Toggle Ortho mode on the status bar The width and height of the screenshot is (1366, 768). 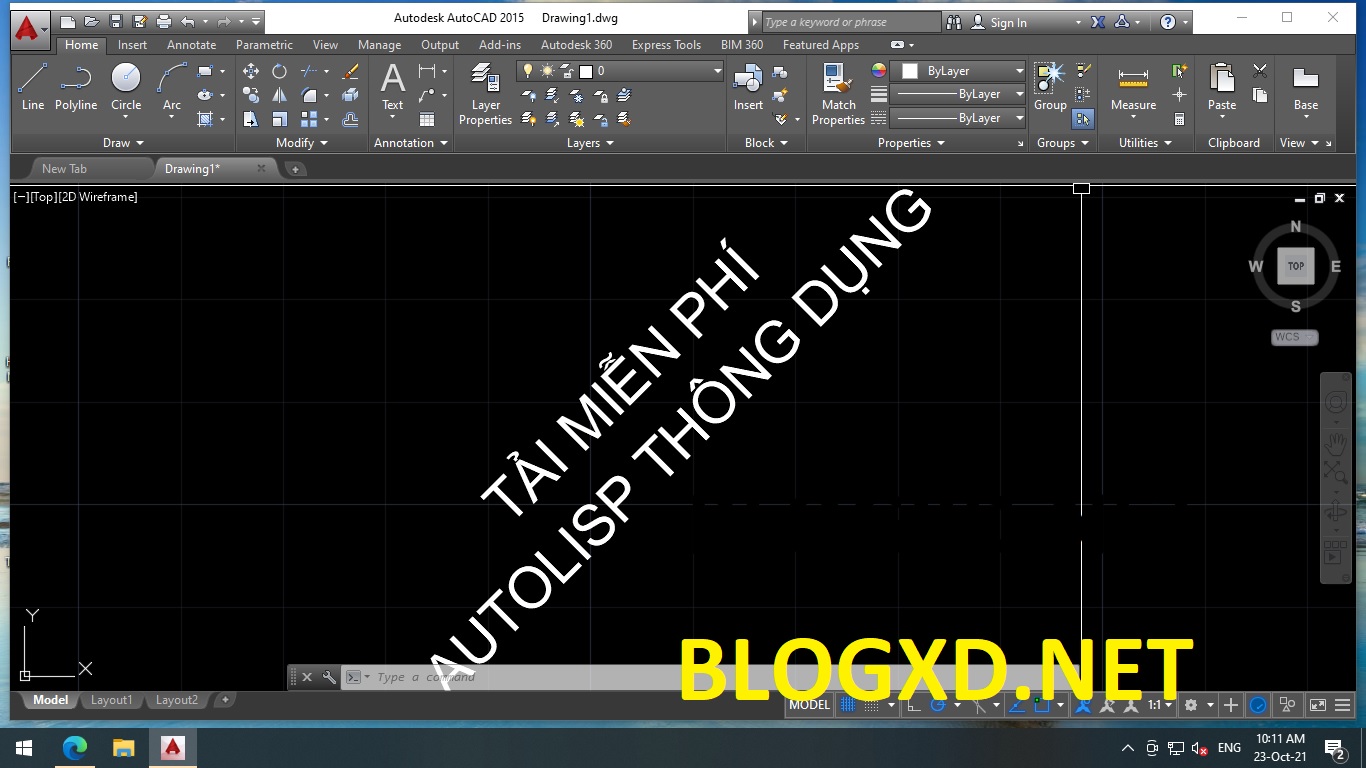[913, 705]
